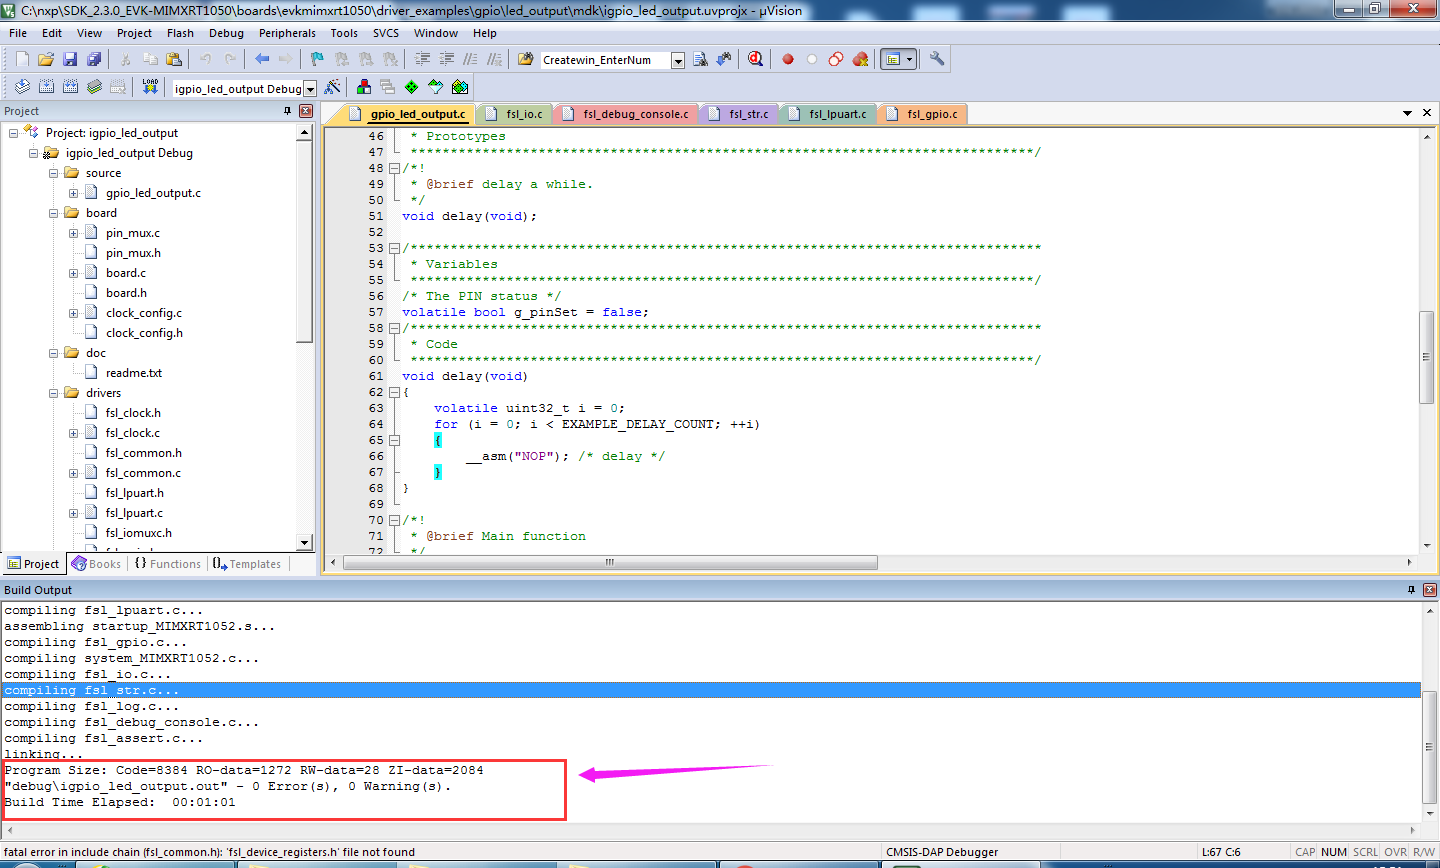
Task: Click the Rebuild all target files icon
Action: 70,88
